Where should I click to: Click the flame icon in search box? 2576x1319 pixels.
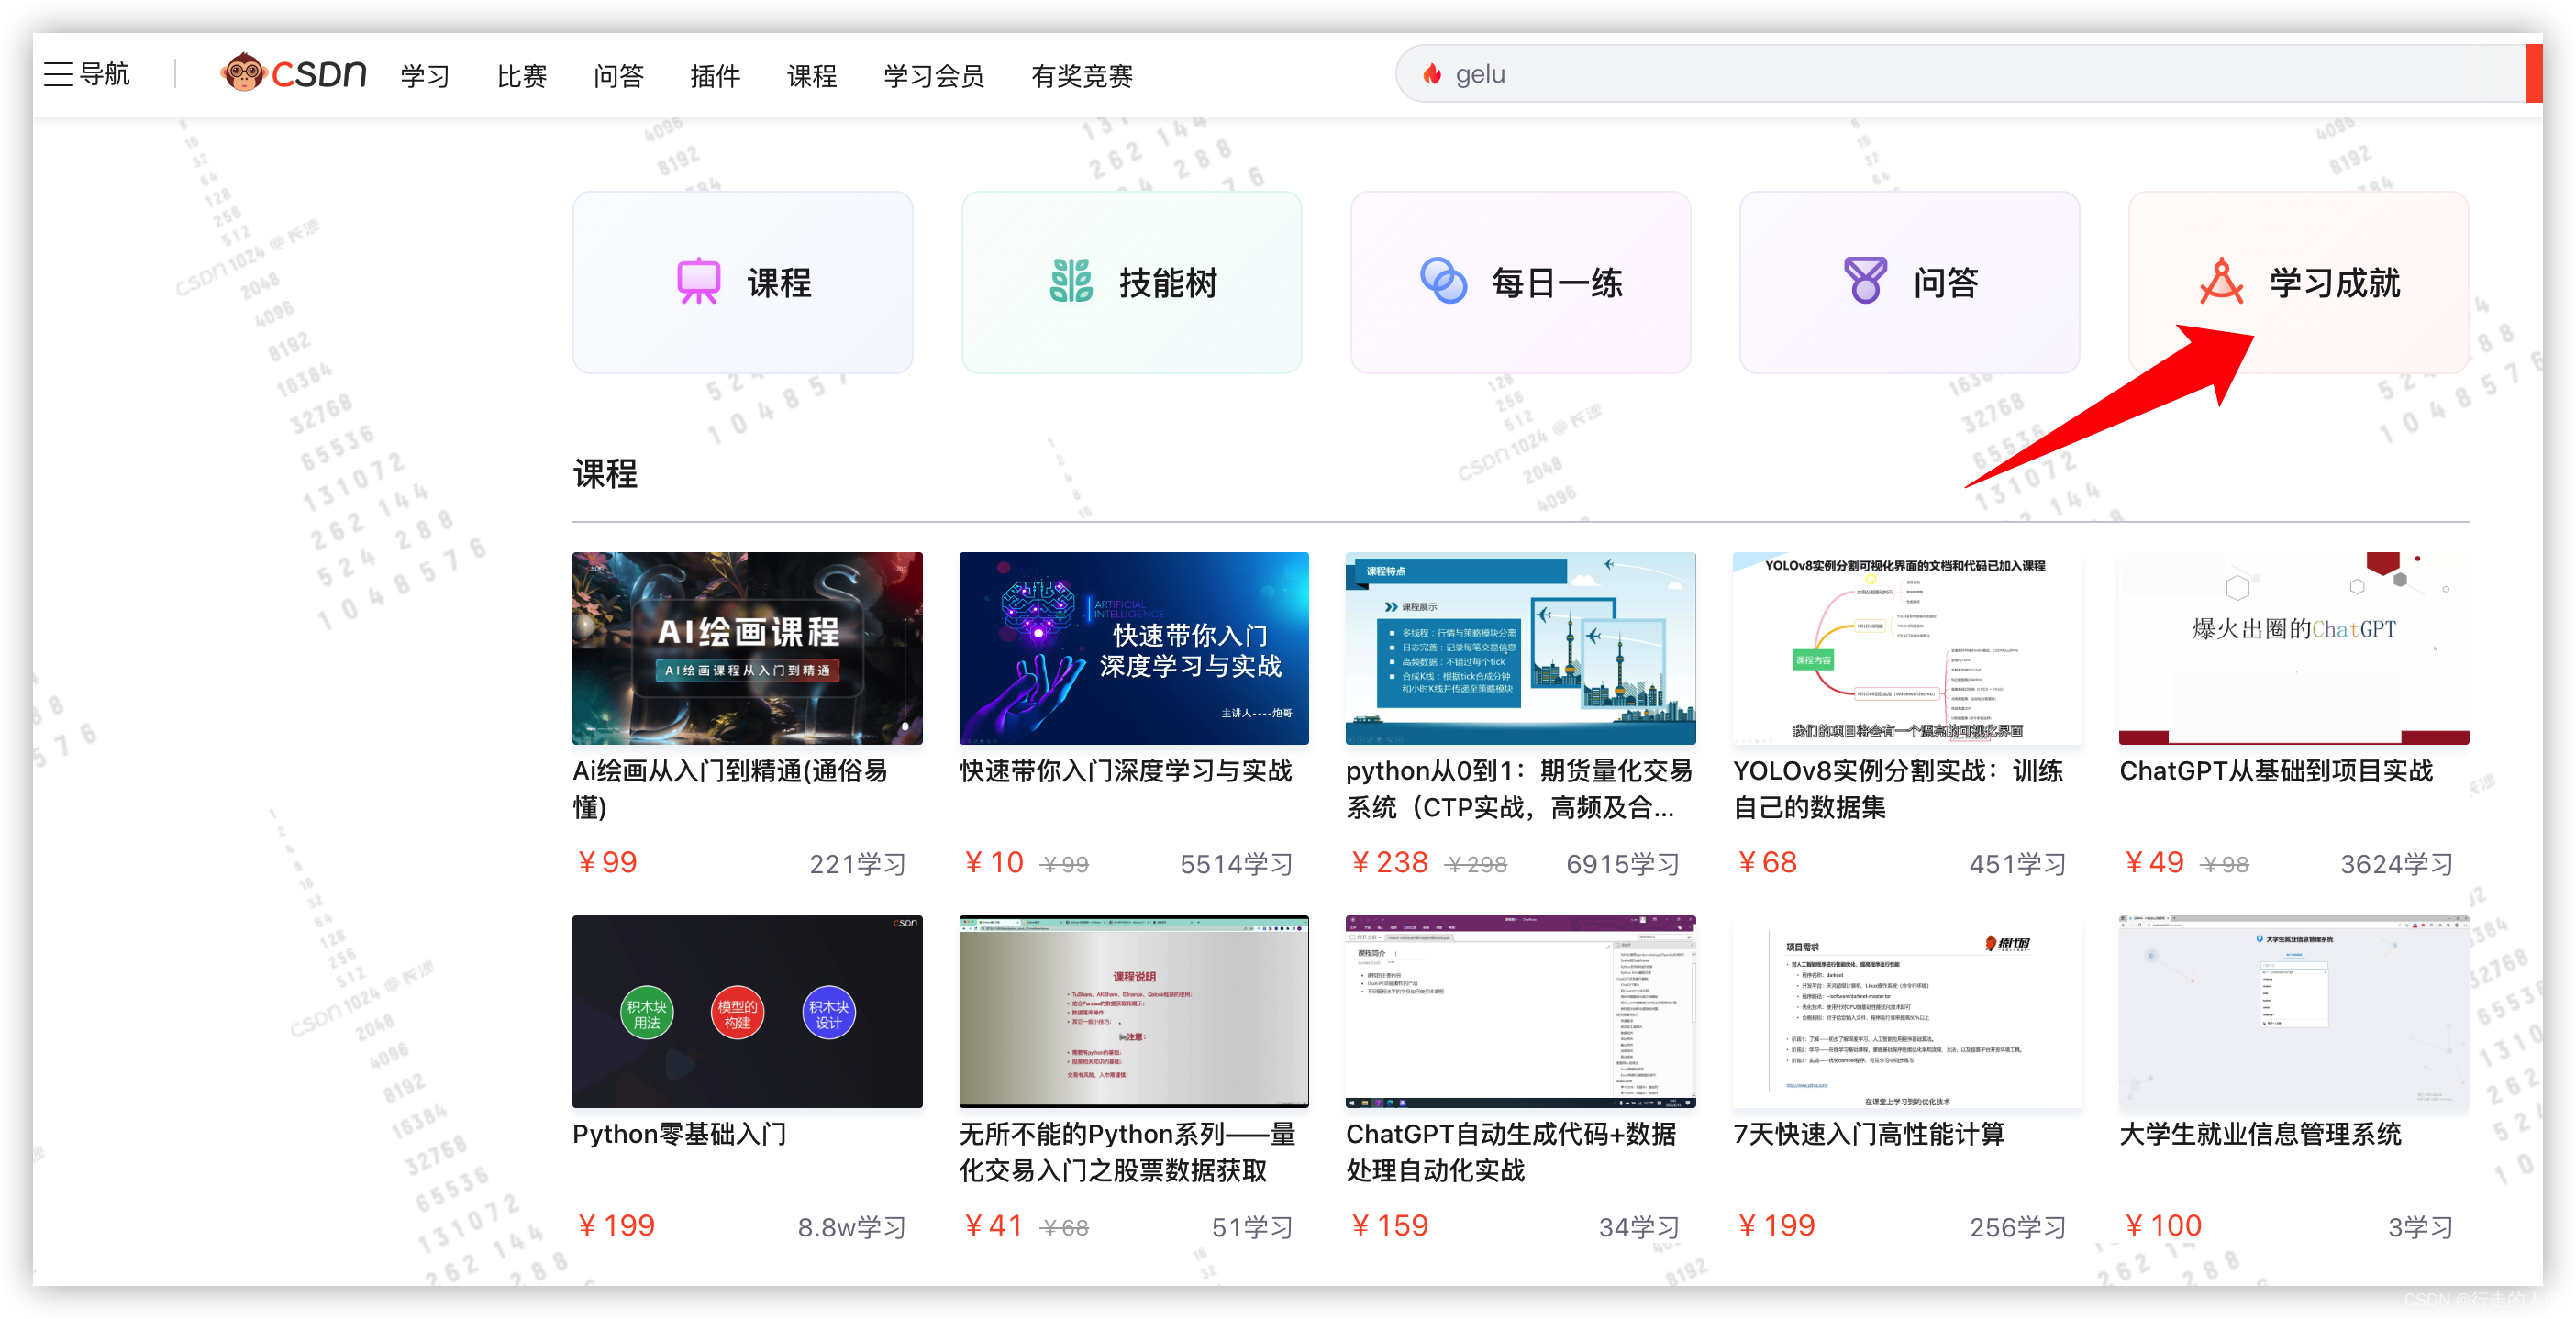pyautogui.click(x=1432, y=74)
